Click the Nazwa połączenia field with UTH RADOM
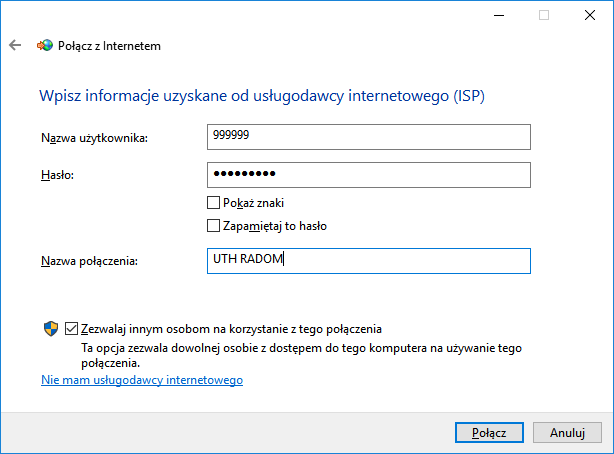The image size is (614, 454). coord(367,261)
